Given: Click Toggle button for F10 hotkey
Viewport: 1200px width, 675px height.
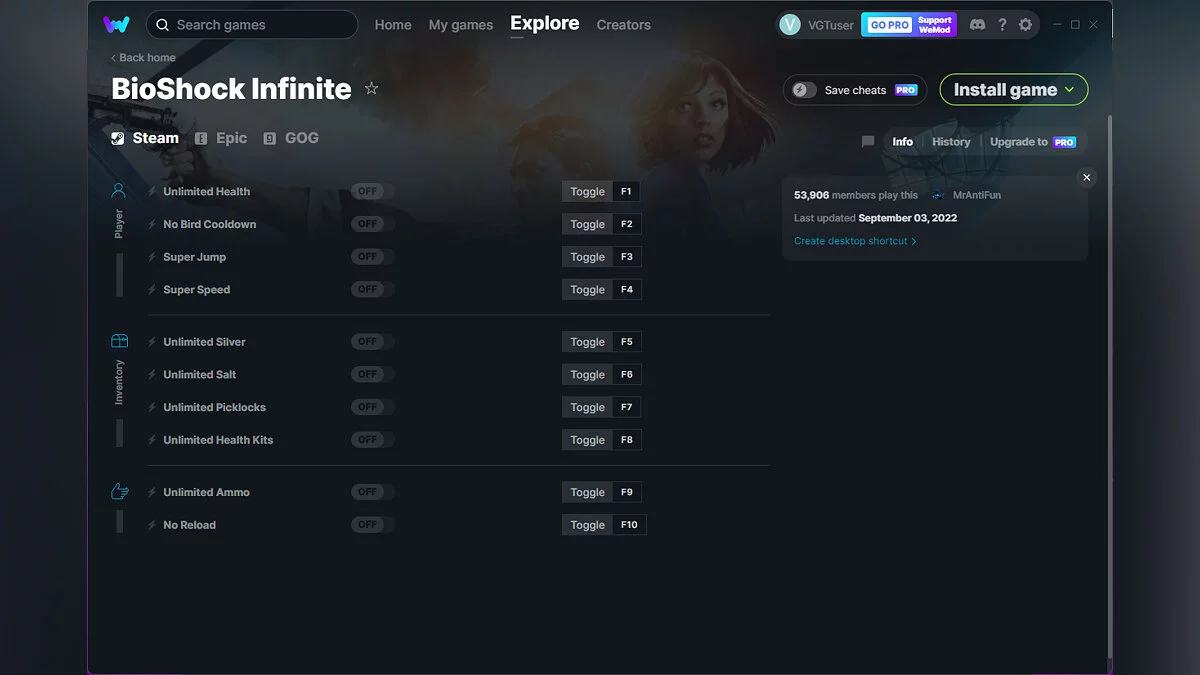Looking at the screenshot, I should [x=587, y=525].
